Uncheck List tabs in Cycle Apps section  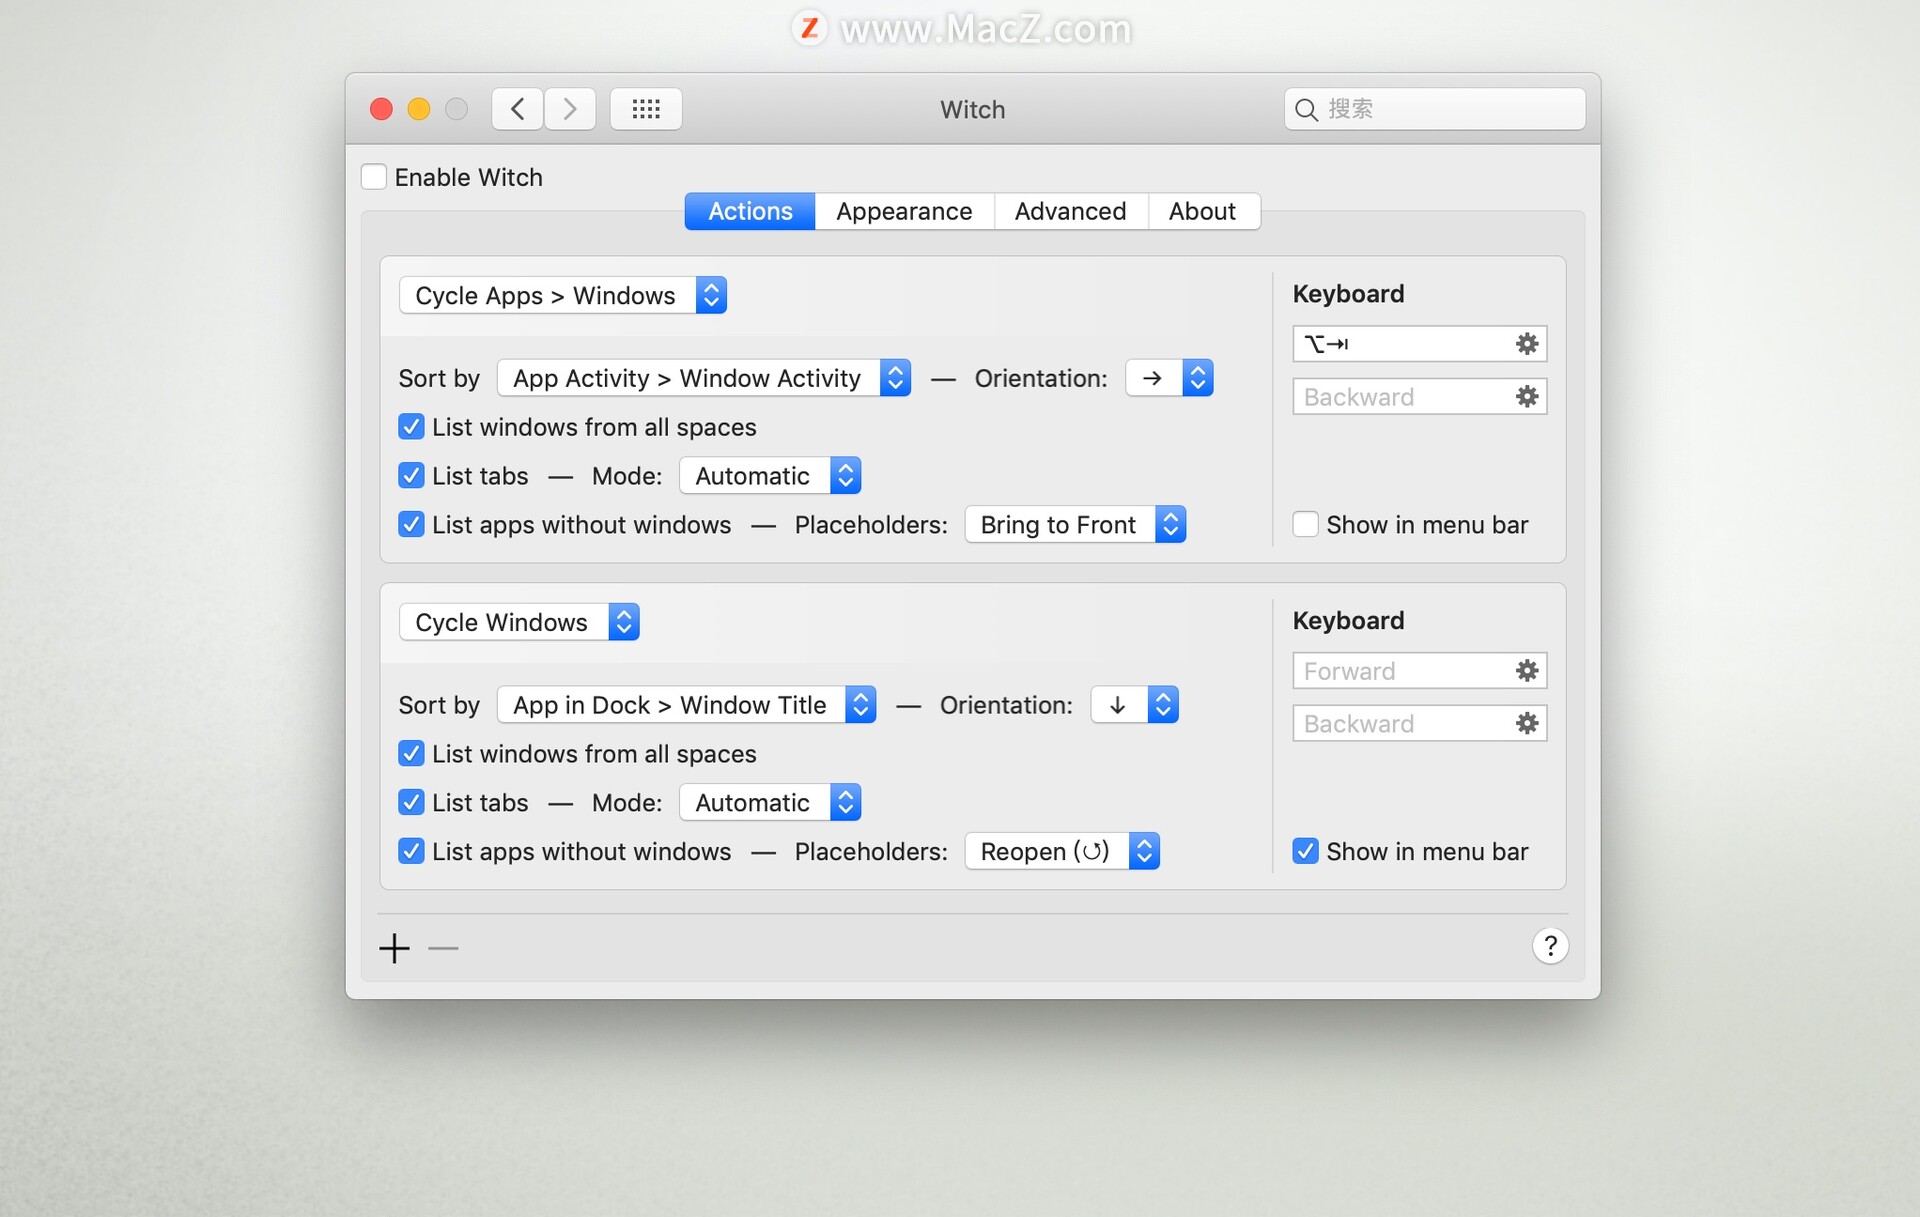tap(411, 476)
